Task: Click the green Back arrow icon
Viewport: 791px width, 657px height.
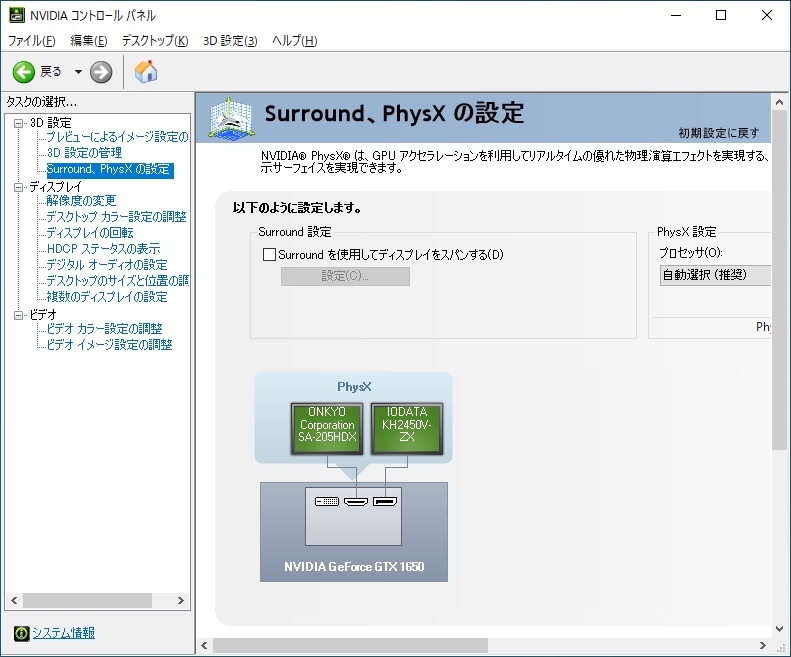Action: click(23, 72)
